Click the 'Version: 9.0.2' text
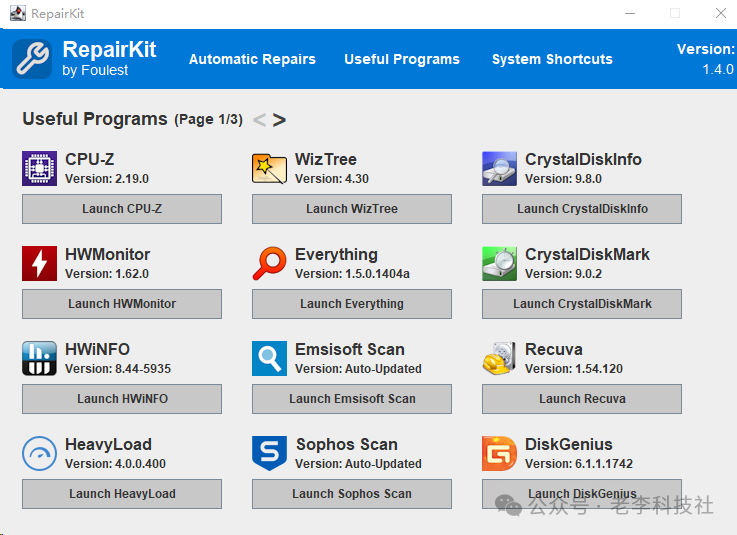Screen dimensions: 737x535 click(563, 274)
